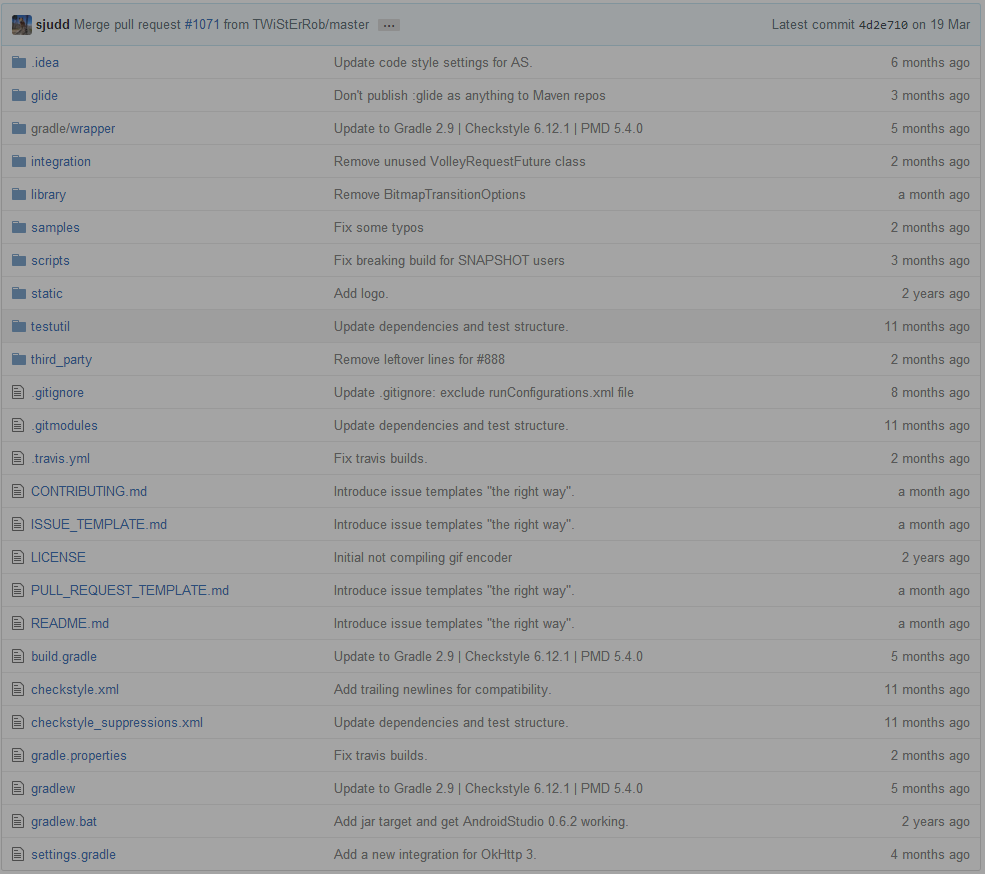Expand the commit message ellipsis button
Viewport: 985px width, 874px height.
pyautogui.click(x=389, y=25)
